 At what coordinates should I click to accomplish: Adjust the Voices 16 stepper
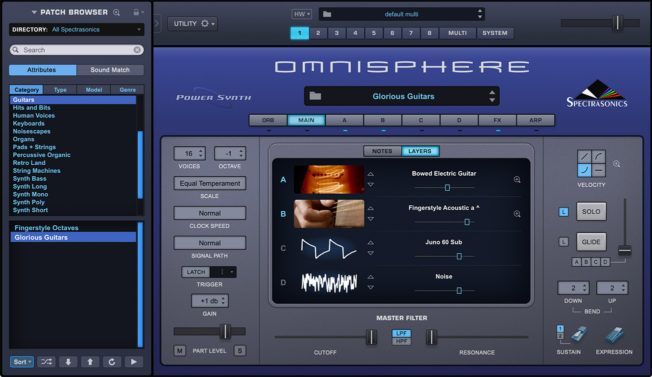[189, 153]
